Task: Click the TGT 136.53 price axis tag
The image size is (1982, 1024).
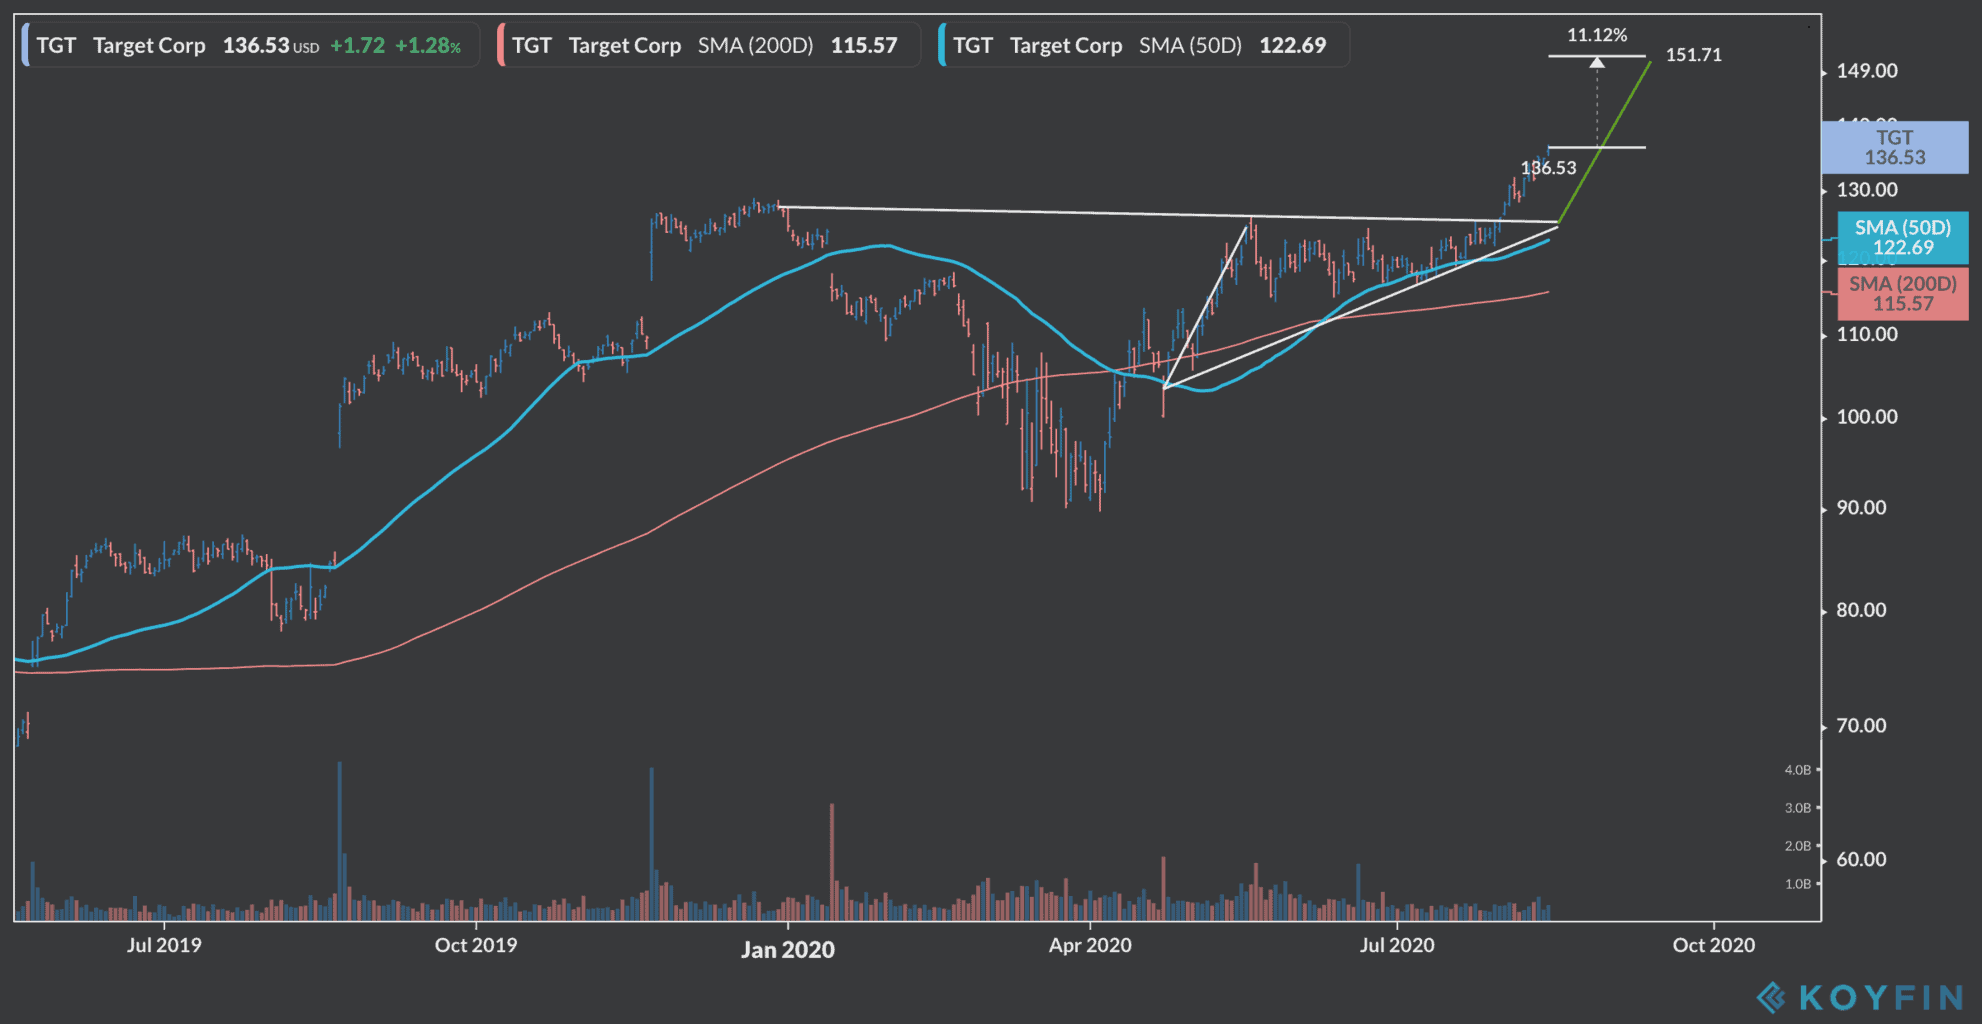Action: pos(1895,147)
